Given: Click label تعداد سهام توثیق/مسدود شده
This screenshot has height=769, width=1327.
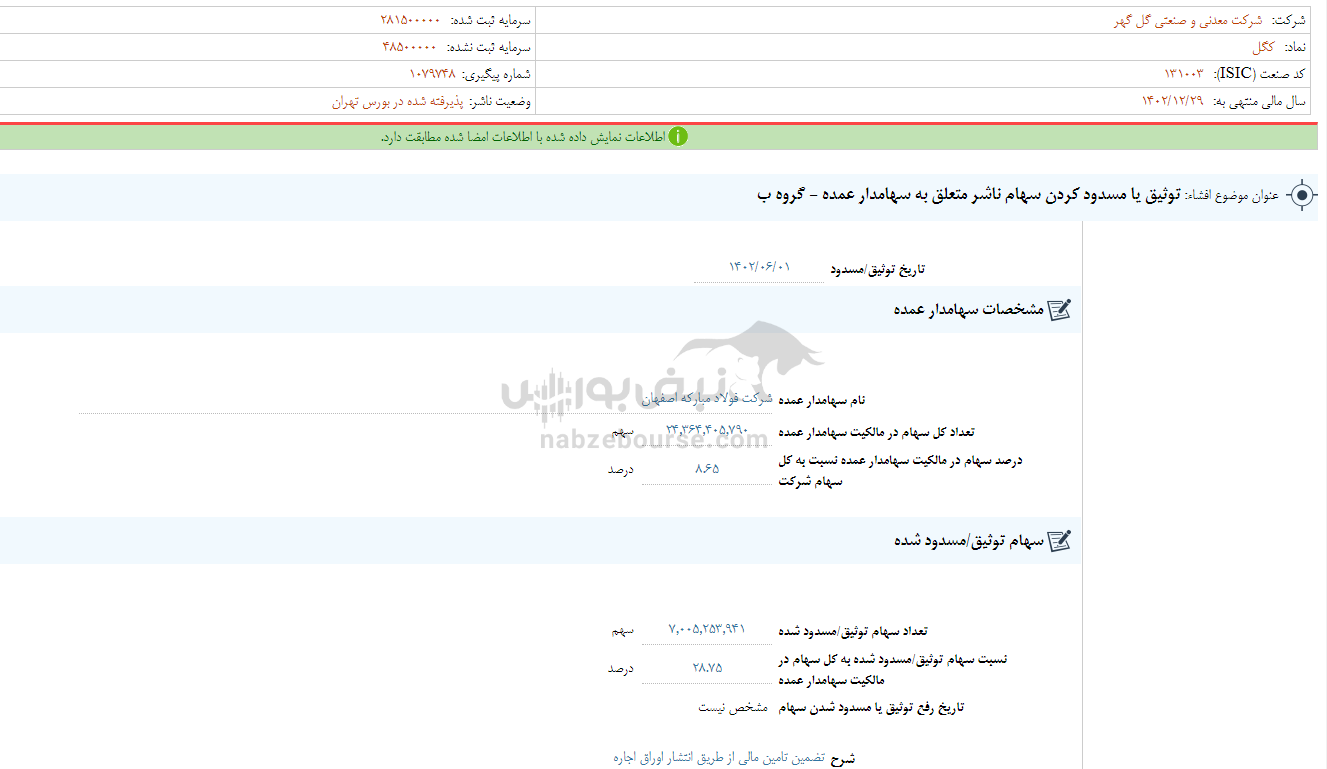Looking at the screenshot, I should (x=853, y=631).
